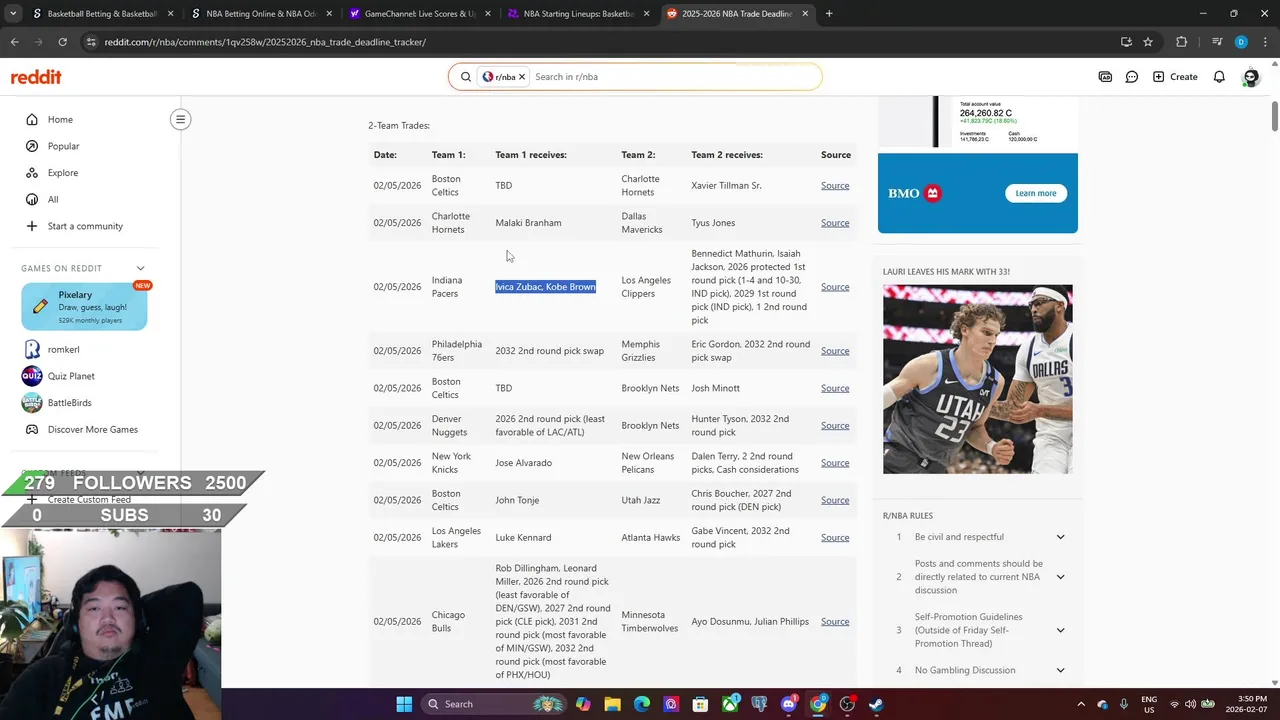Open the All feed

click(53, 199)
